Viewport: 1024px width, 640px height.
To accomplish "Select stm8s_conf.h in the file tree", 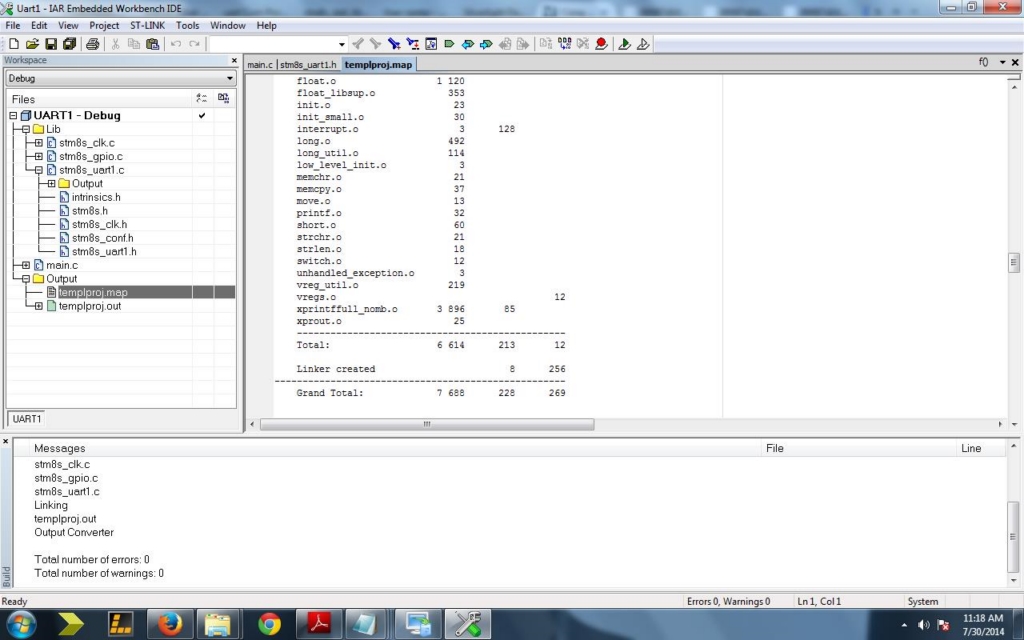I will coord(102,238).
